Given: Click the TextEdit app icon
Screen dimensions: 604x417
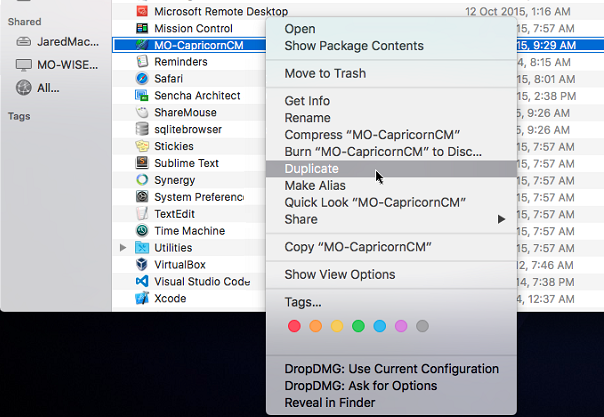Looking at the screenshot, I should [x=142, y=214].
